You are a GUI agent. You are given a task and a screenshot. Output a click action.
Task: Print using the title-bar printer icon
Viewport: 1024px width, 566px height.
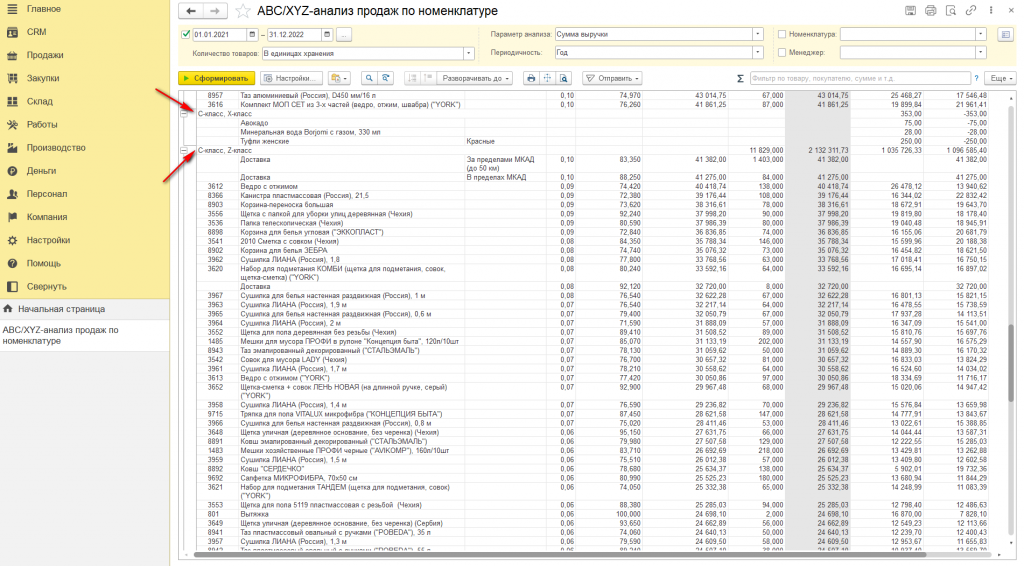[x=931, y=10]
